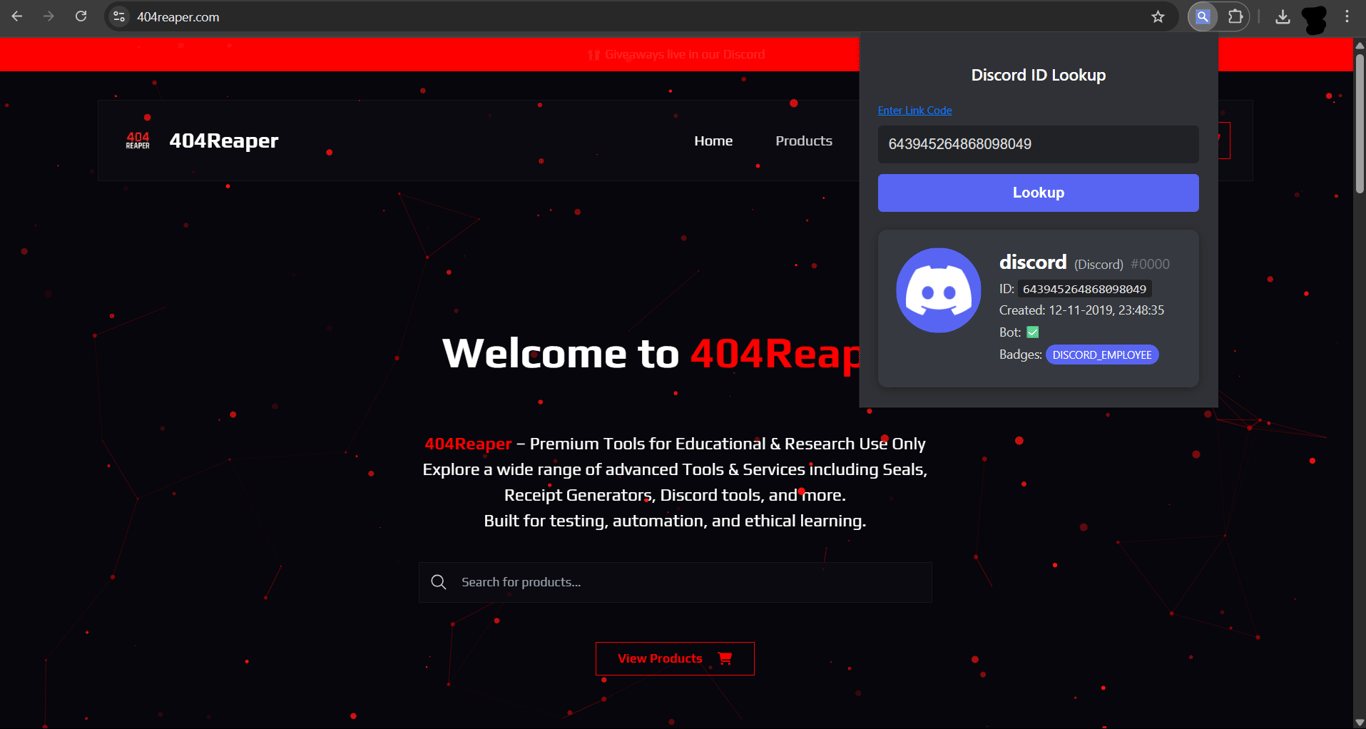Click the search magnifier in product search
The image size is (1366, 729).
tap(438, 582)
